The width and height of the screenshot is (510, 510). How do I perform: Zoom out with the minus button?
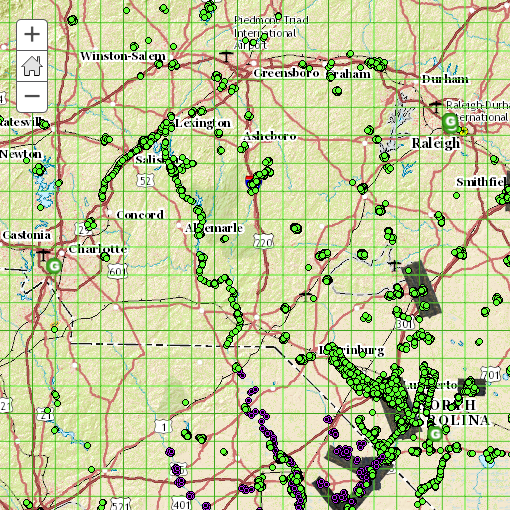pyautogui.click(x=32, y=96)
